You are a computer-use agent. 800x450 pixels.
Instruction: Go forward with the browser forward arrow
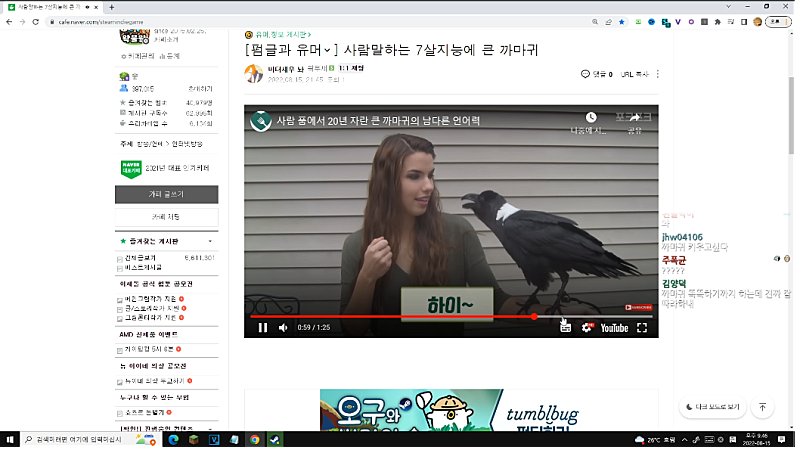point(22,22)
